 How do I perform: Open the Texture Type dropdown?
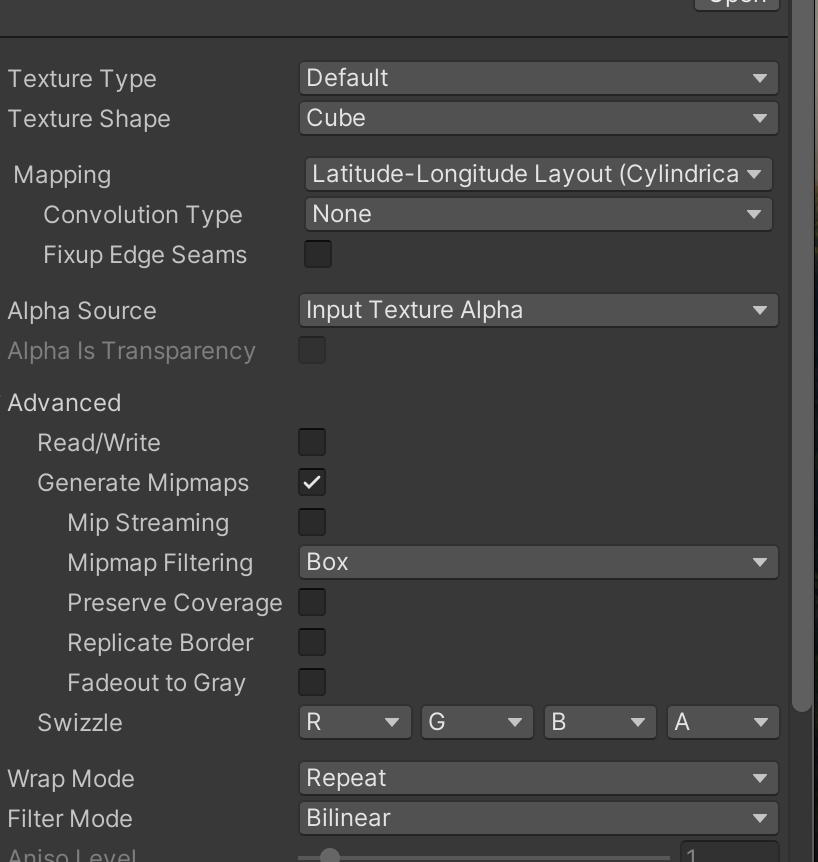(x=538, y=78)
